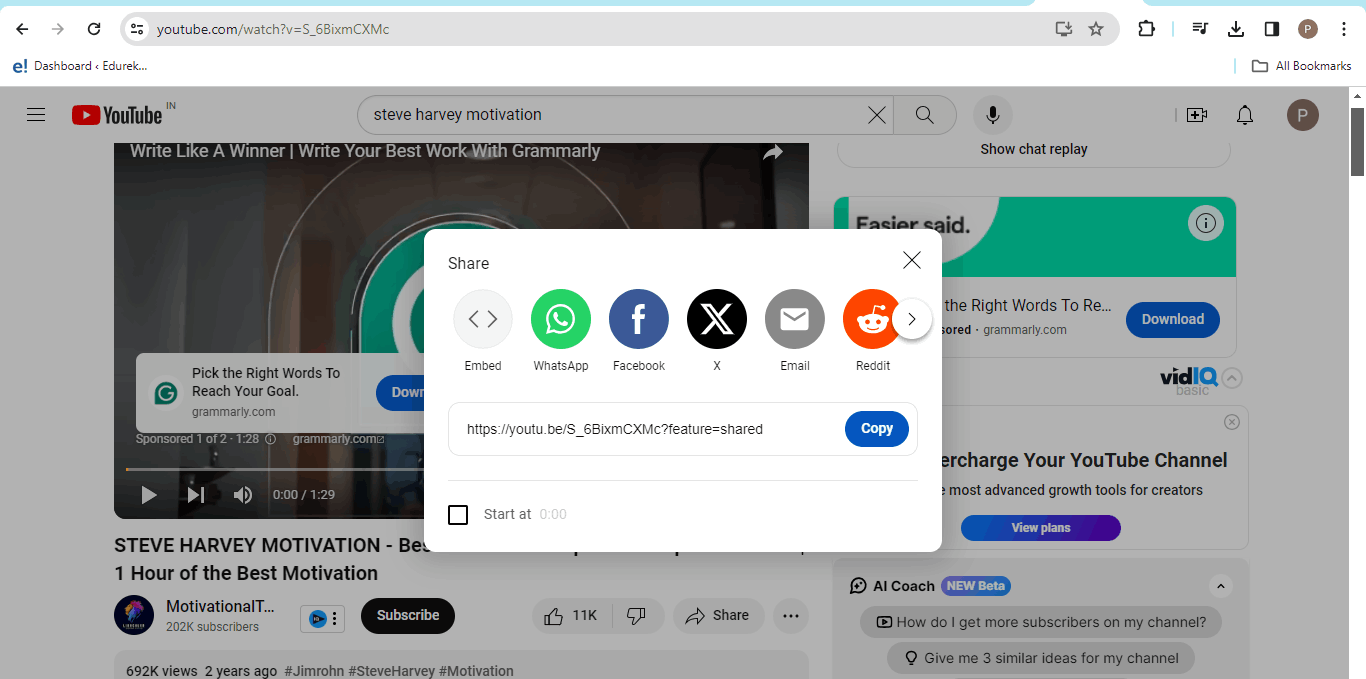
Task: Open the YouTube hamburger guide menu
Action: tap(36, 115)
